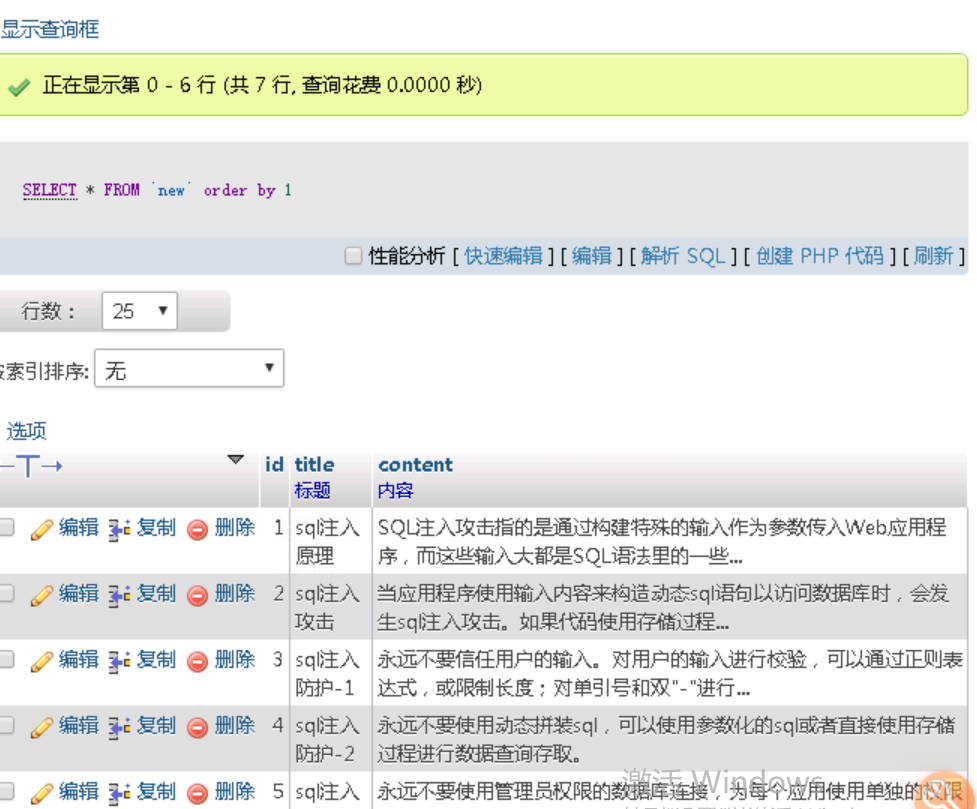
Task: Tick the 性能分析 profiling checkbox
Action: coord(353,256)
